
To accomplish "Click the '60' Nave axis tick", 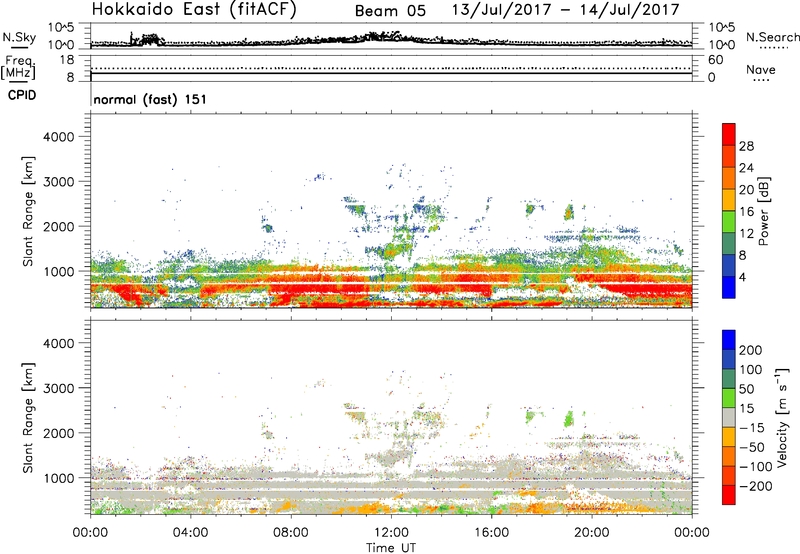I will coord(715,60).
